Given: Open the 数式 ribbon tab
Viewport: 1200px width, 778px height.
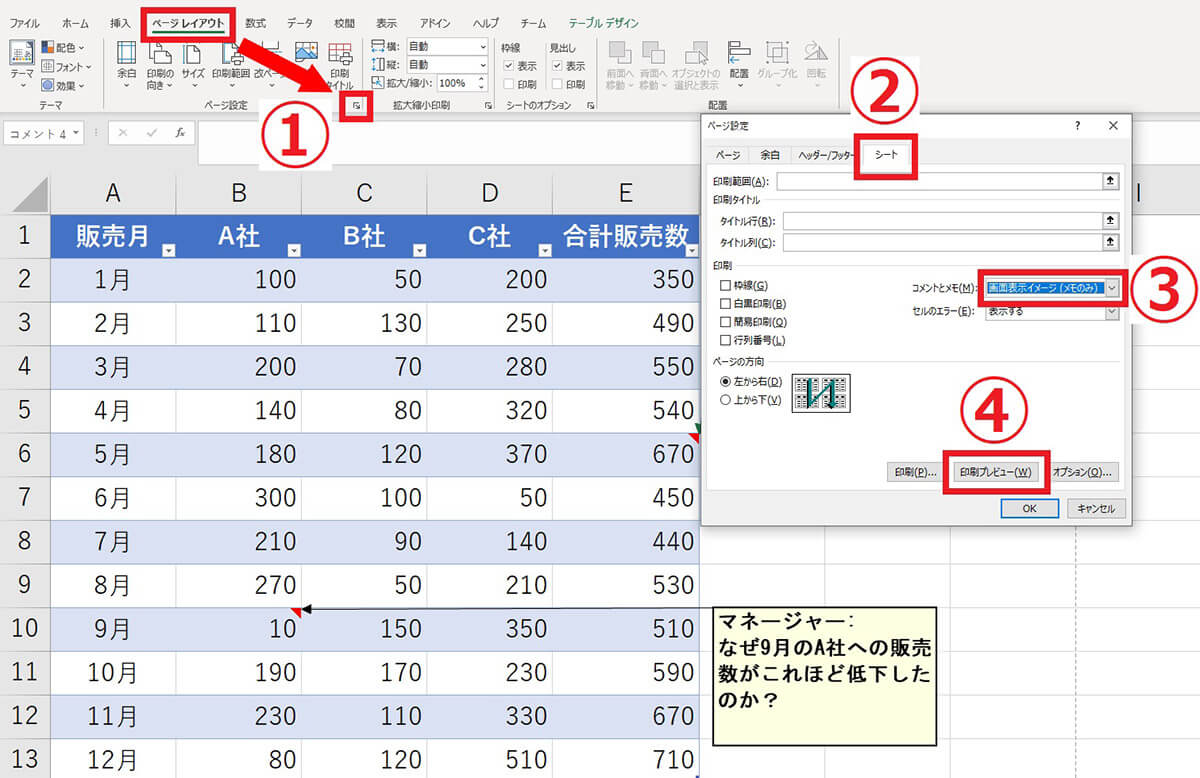Looking at the screenshot, I should (x=254, y=23).
